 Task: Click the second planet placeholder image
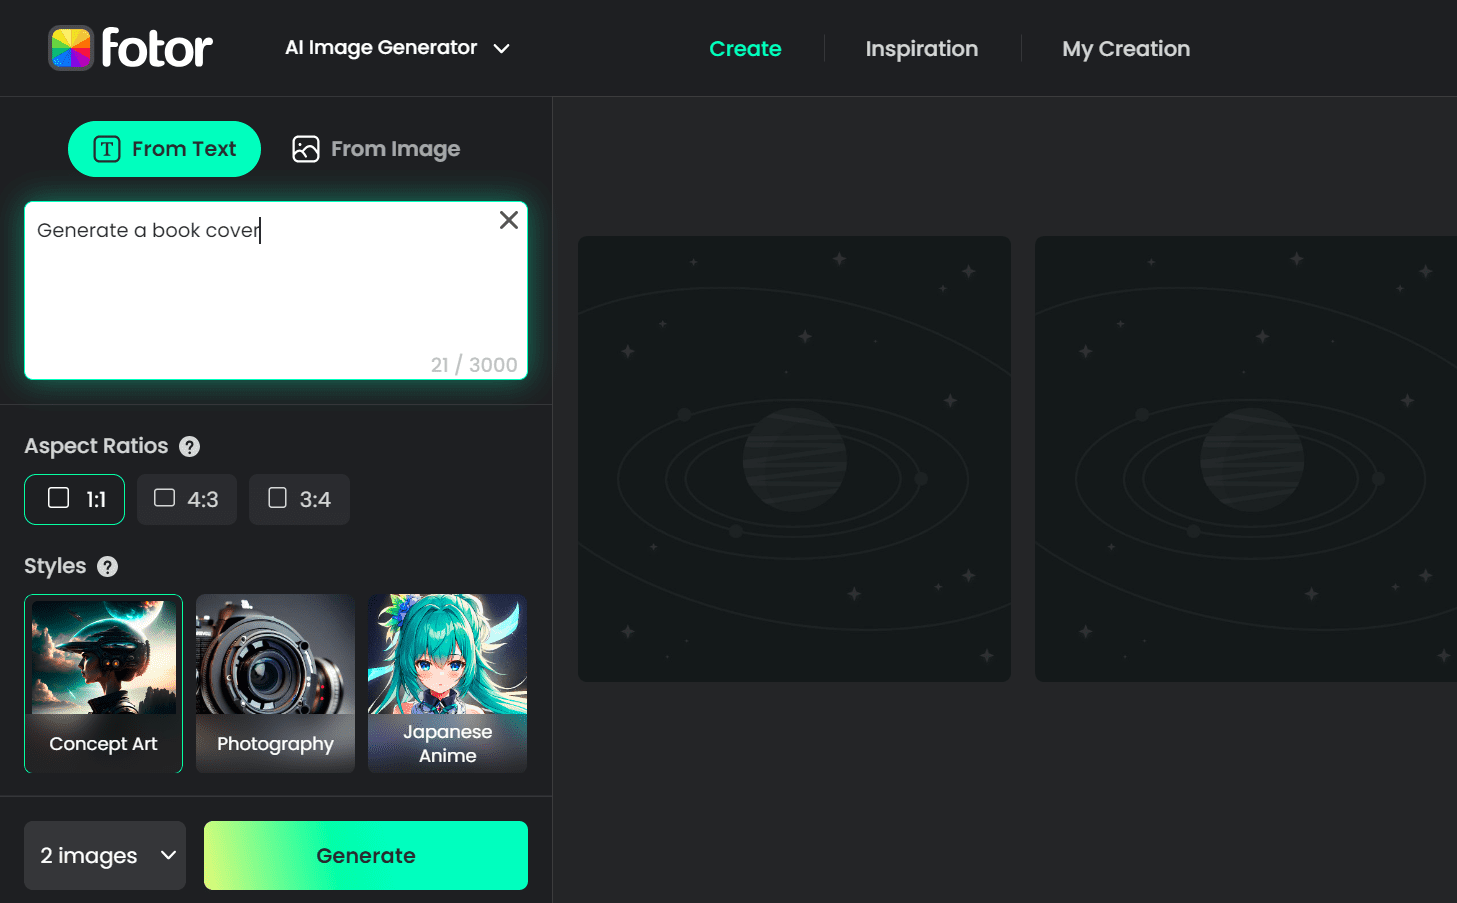(1246, 459)
